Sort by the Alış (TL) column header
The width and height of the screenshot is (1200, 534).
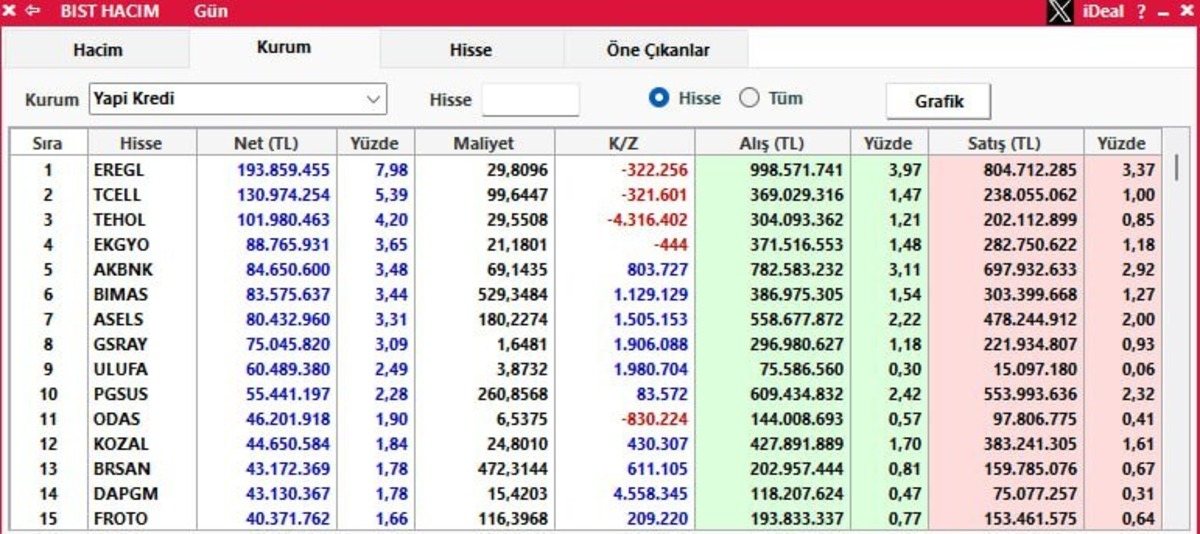coord(773,144)
